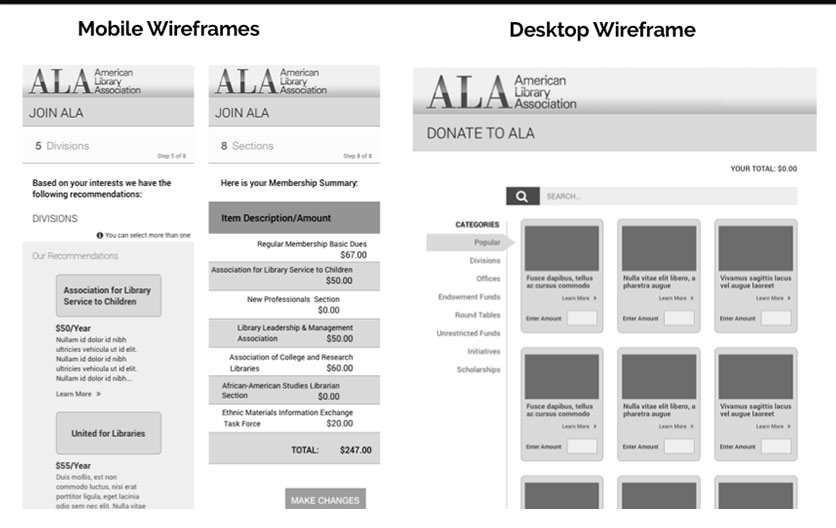The height and width of the screenshot is (528, 836).
Task: Open the Offices category
Action: tap(488, 279)
